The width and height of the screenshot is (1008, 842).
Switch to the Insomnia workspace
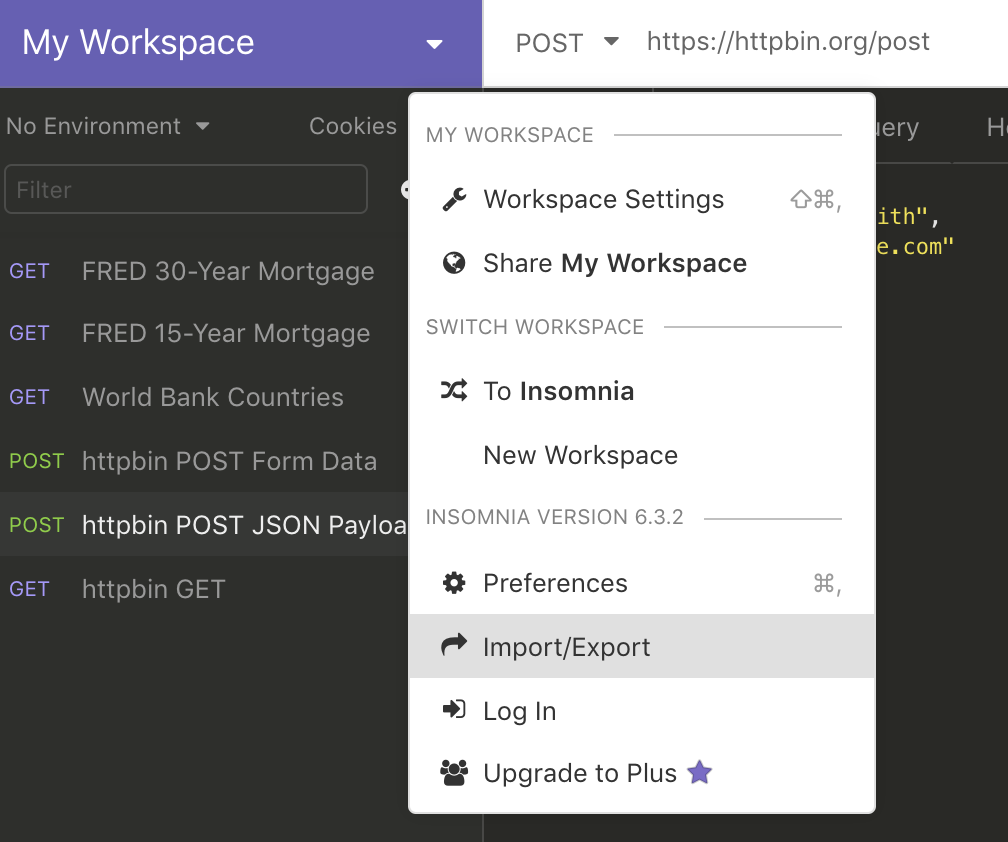pos(642,391)
